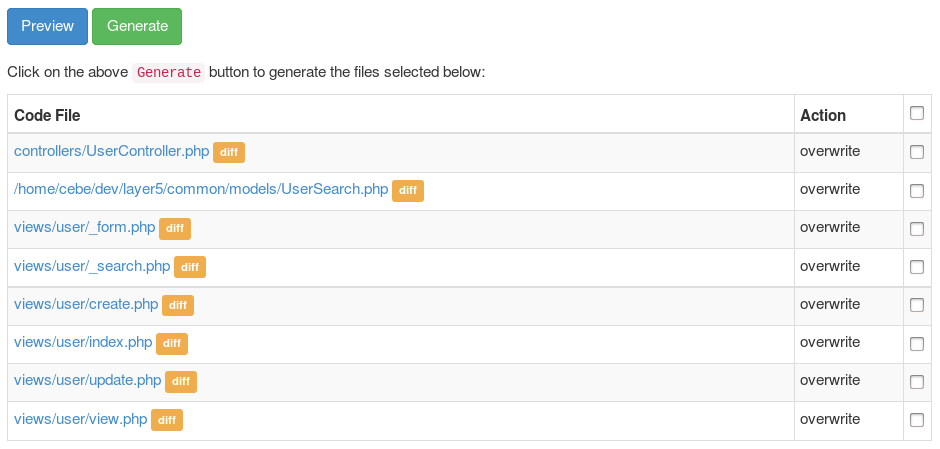Image resolution: width=940 pixels, height=449 pixels.
Task: Toggle the select-all checkbox in the table header
Action: tap(917, 113)
